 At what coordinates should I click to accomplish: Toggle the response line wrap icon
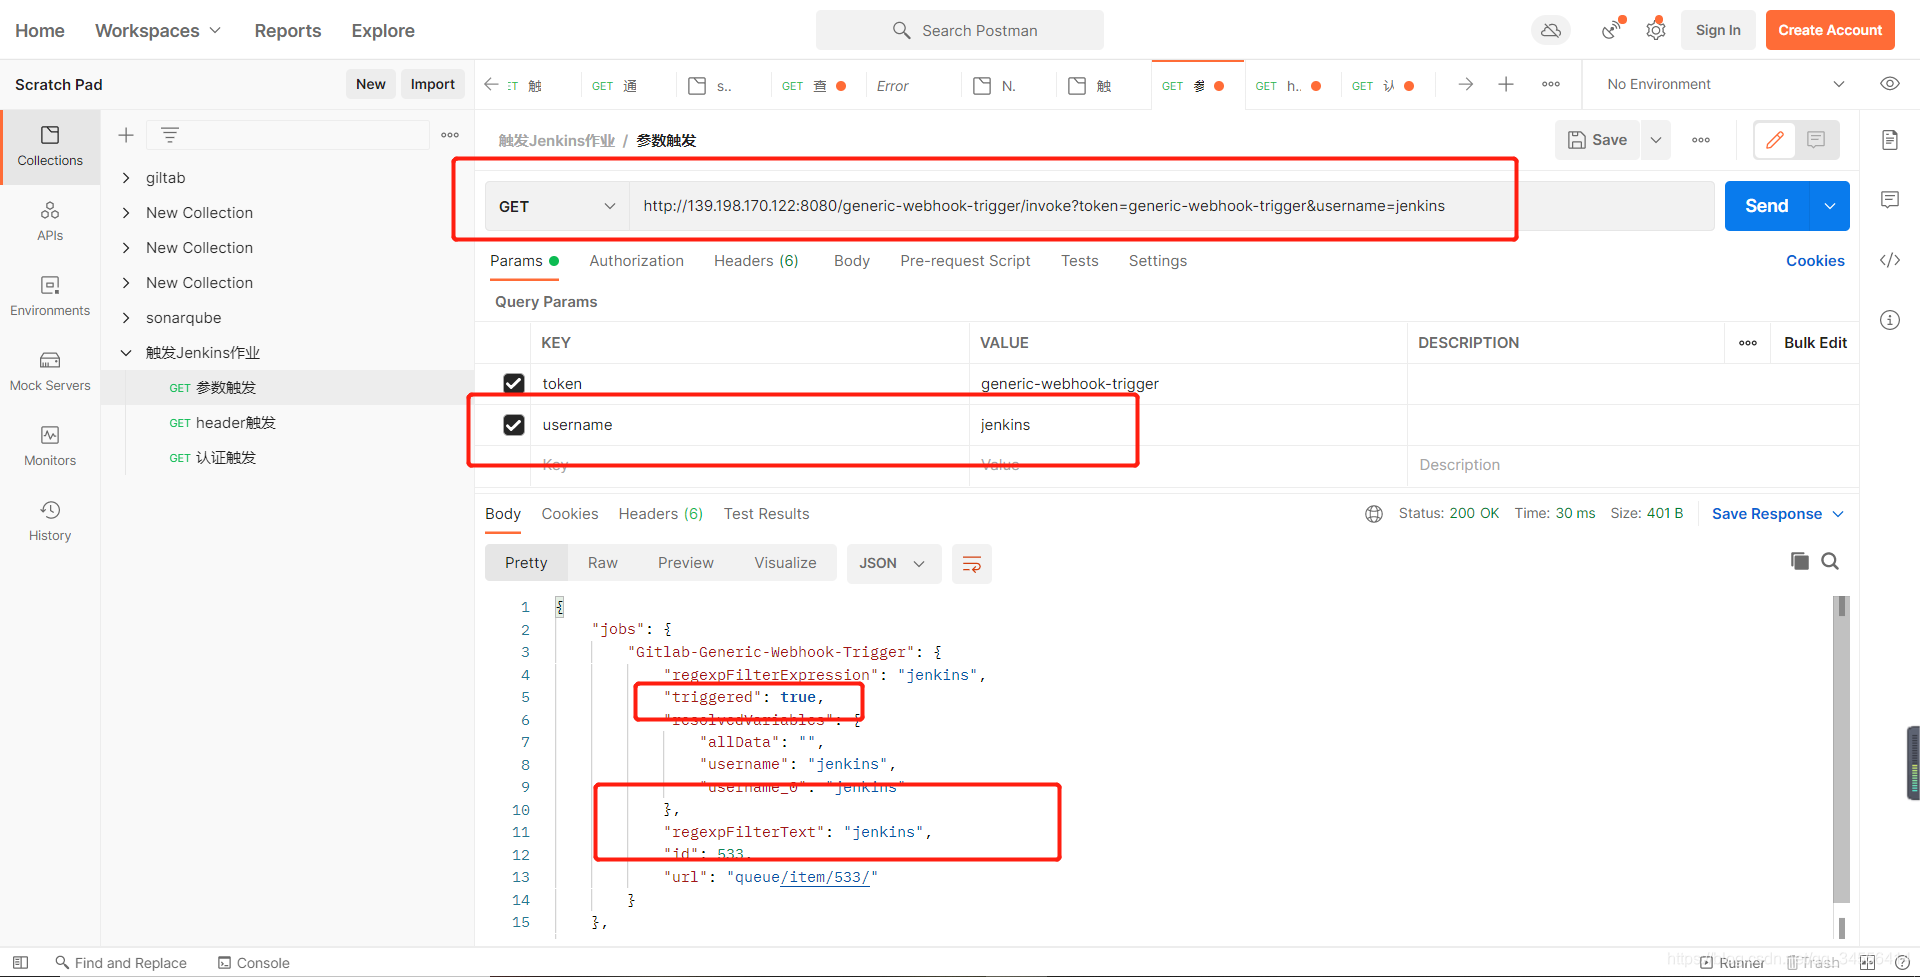point(971,564)
